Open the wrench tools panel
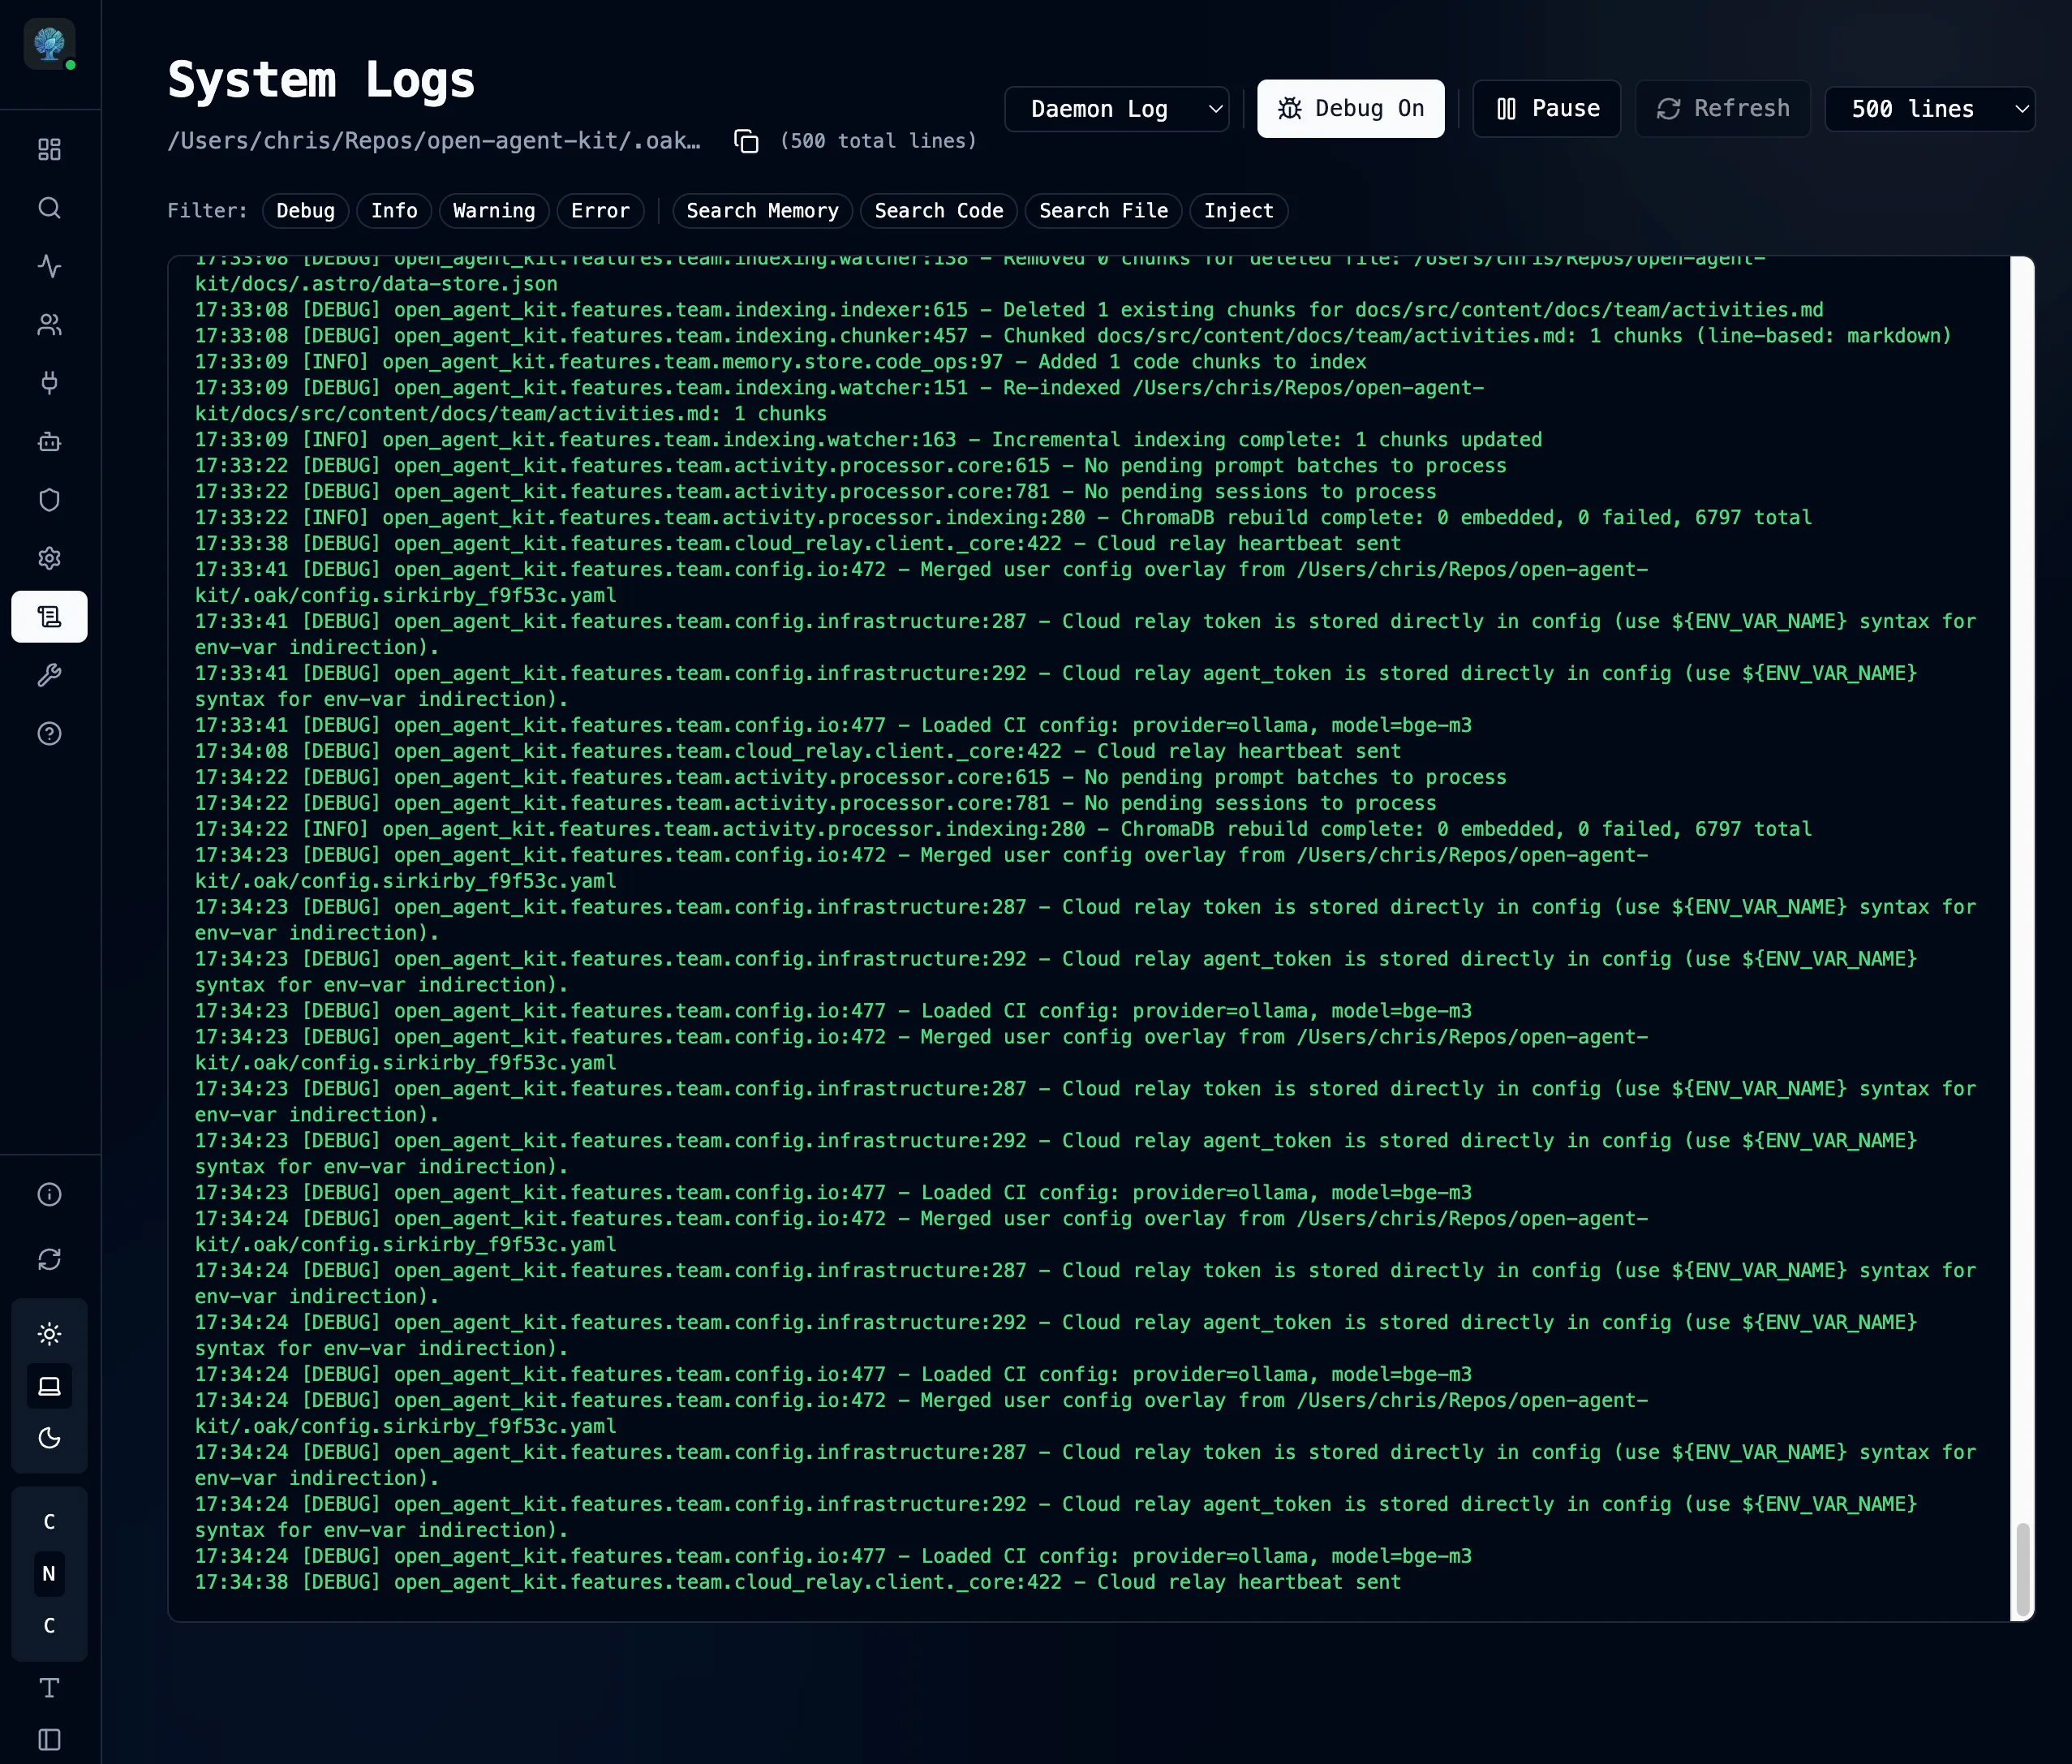The height and width of the screenshot is (1764, 2072). point(49,675)
